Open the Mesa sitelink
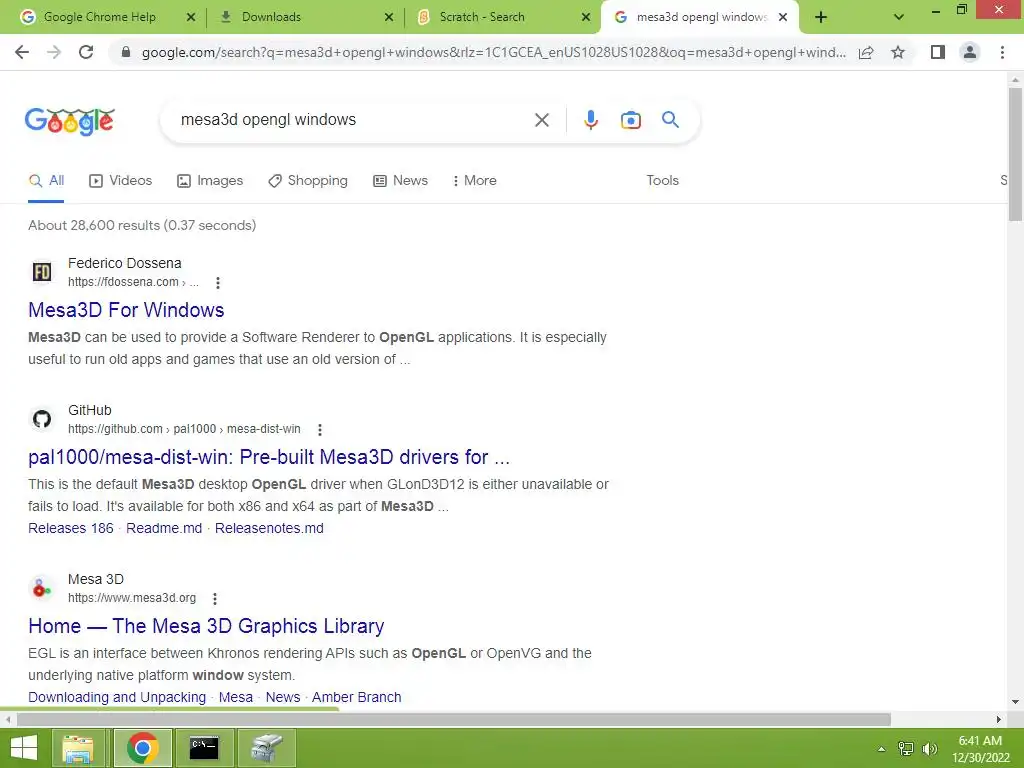 point(236,697)
